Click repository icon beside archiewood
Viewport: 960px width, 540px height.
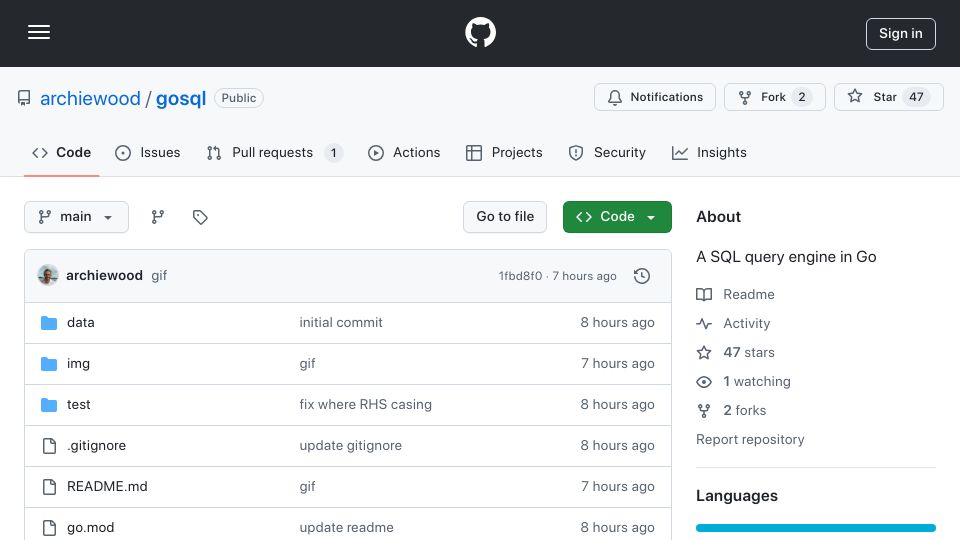pos(24,98)
